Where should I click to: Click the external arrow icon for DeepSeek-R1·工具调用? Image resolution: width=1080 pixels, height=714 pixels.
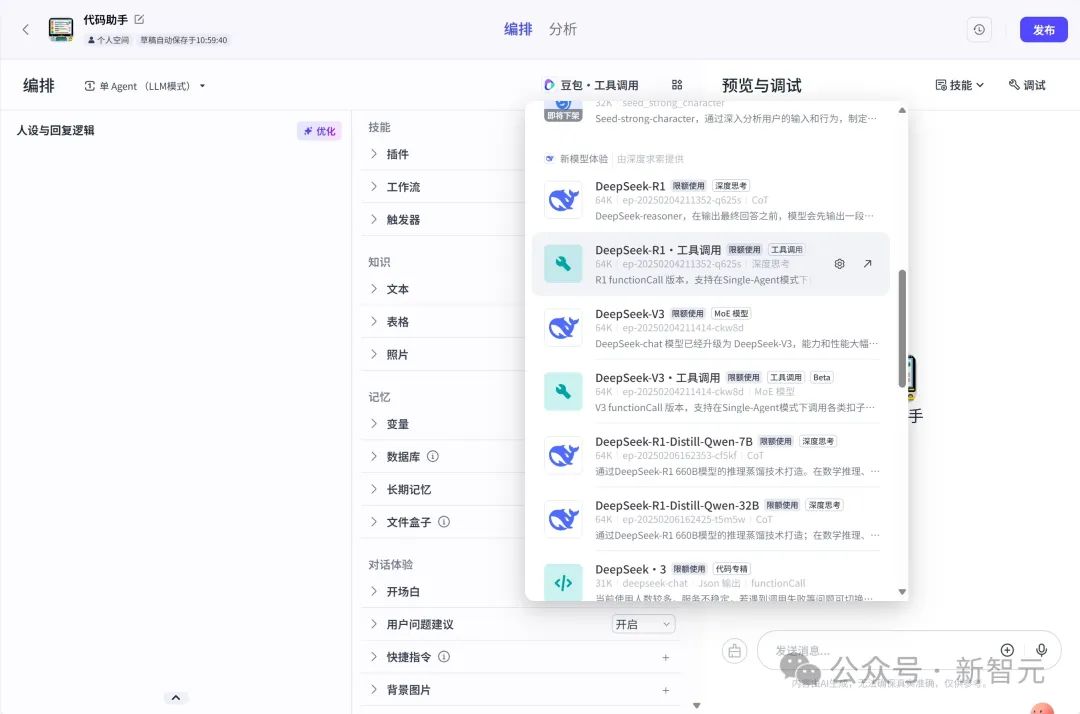[867, 264]
